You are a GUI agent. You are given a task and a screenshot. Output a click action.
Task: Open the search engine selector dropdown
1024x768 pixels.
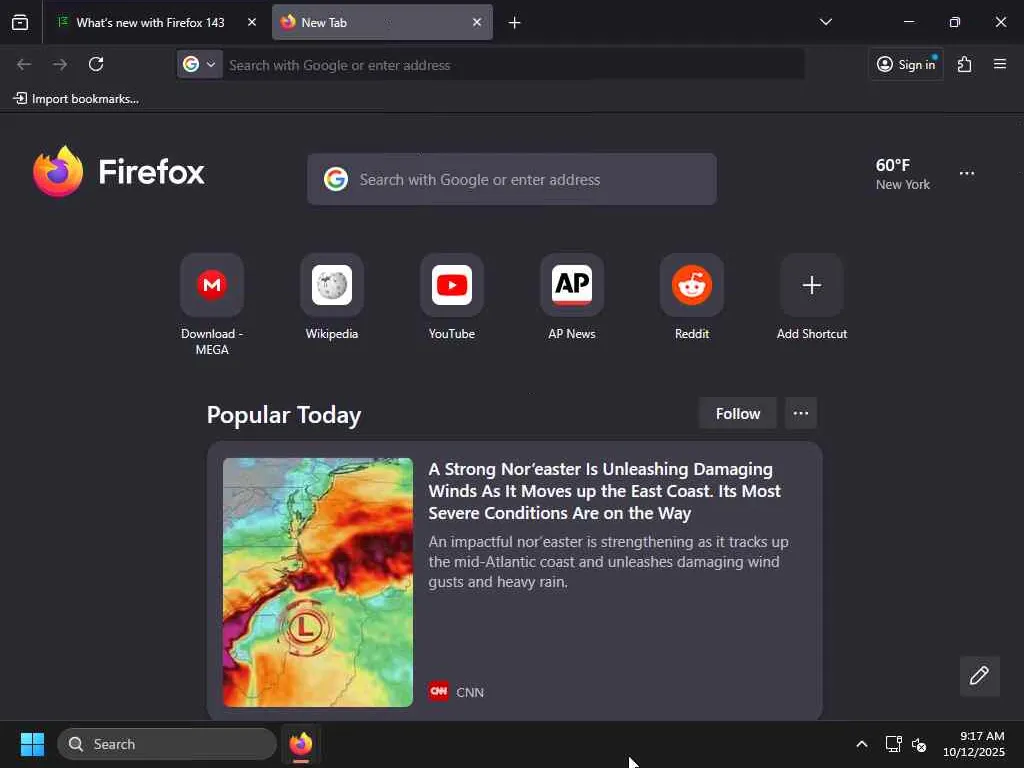[200, 65]
